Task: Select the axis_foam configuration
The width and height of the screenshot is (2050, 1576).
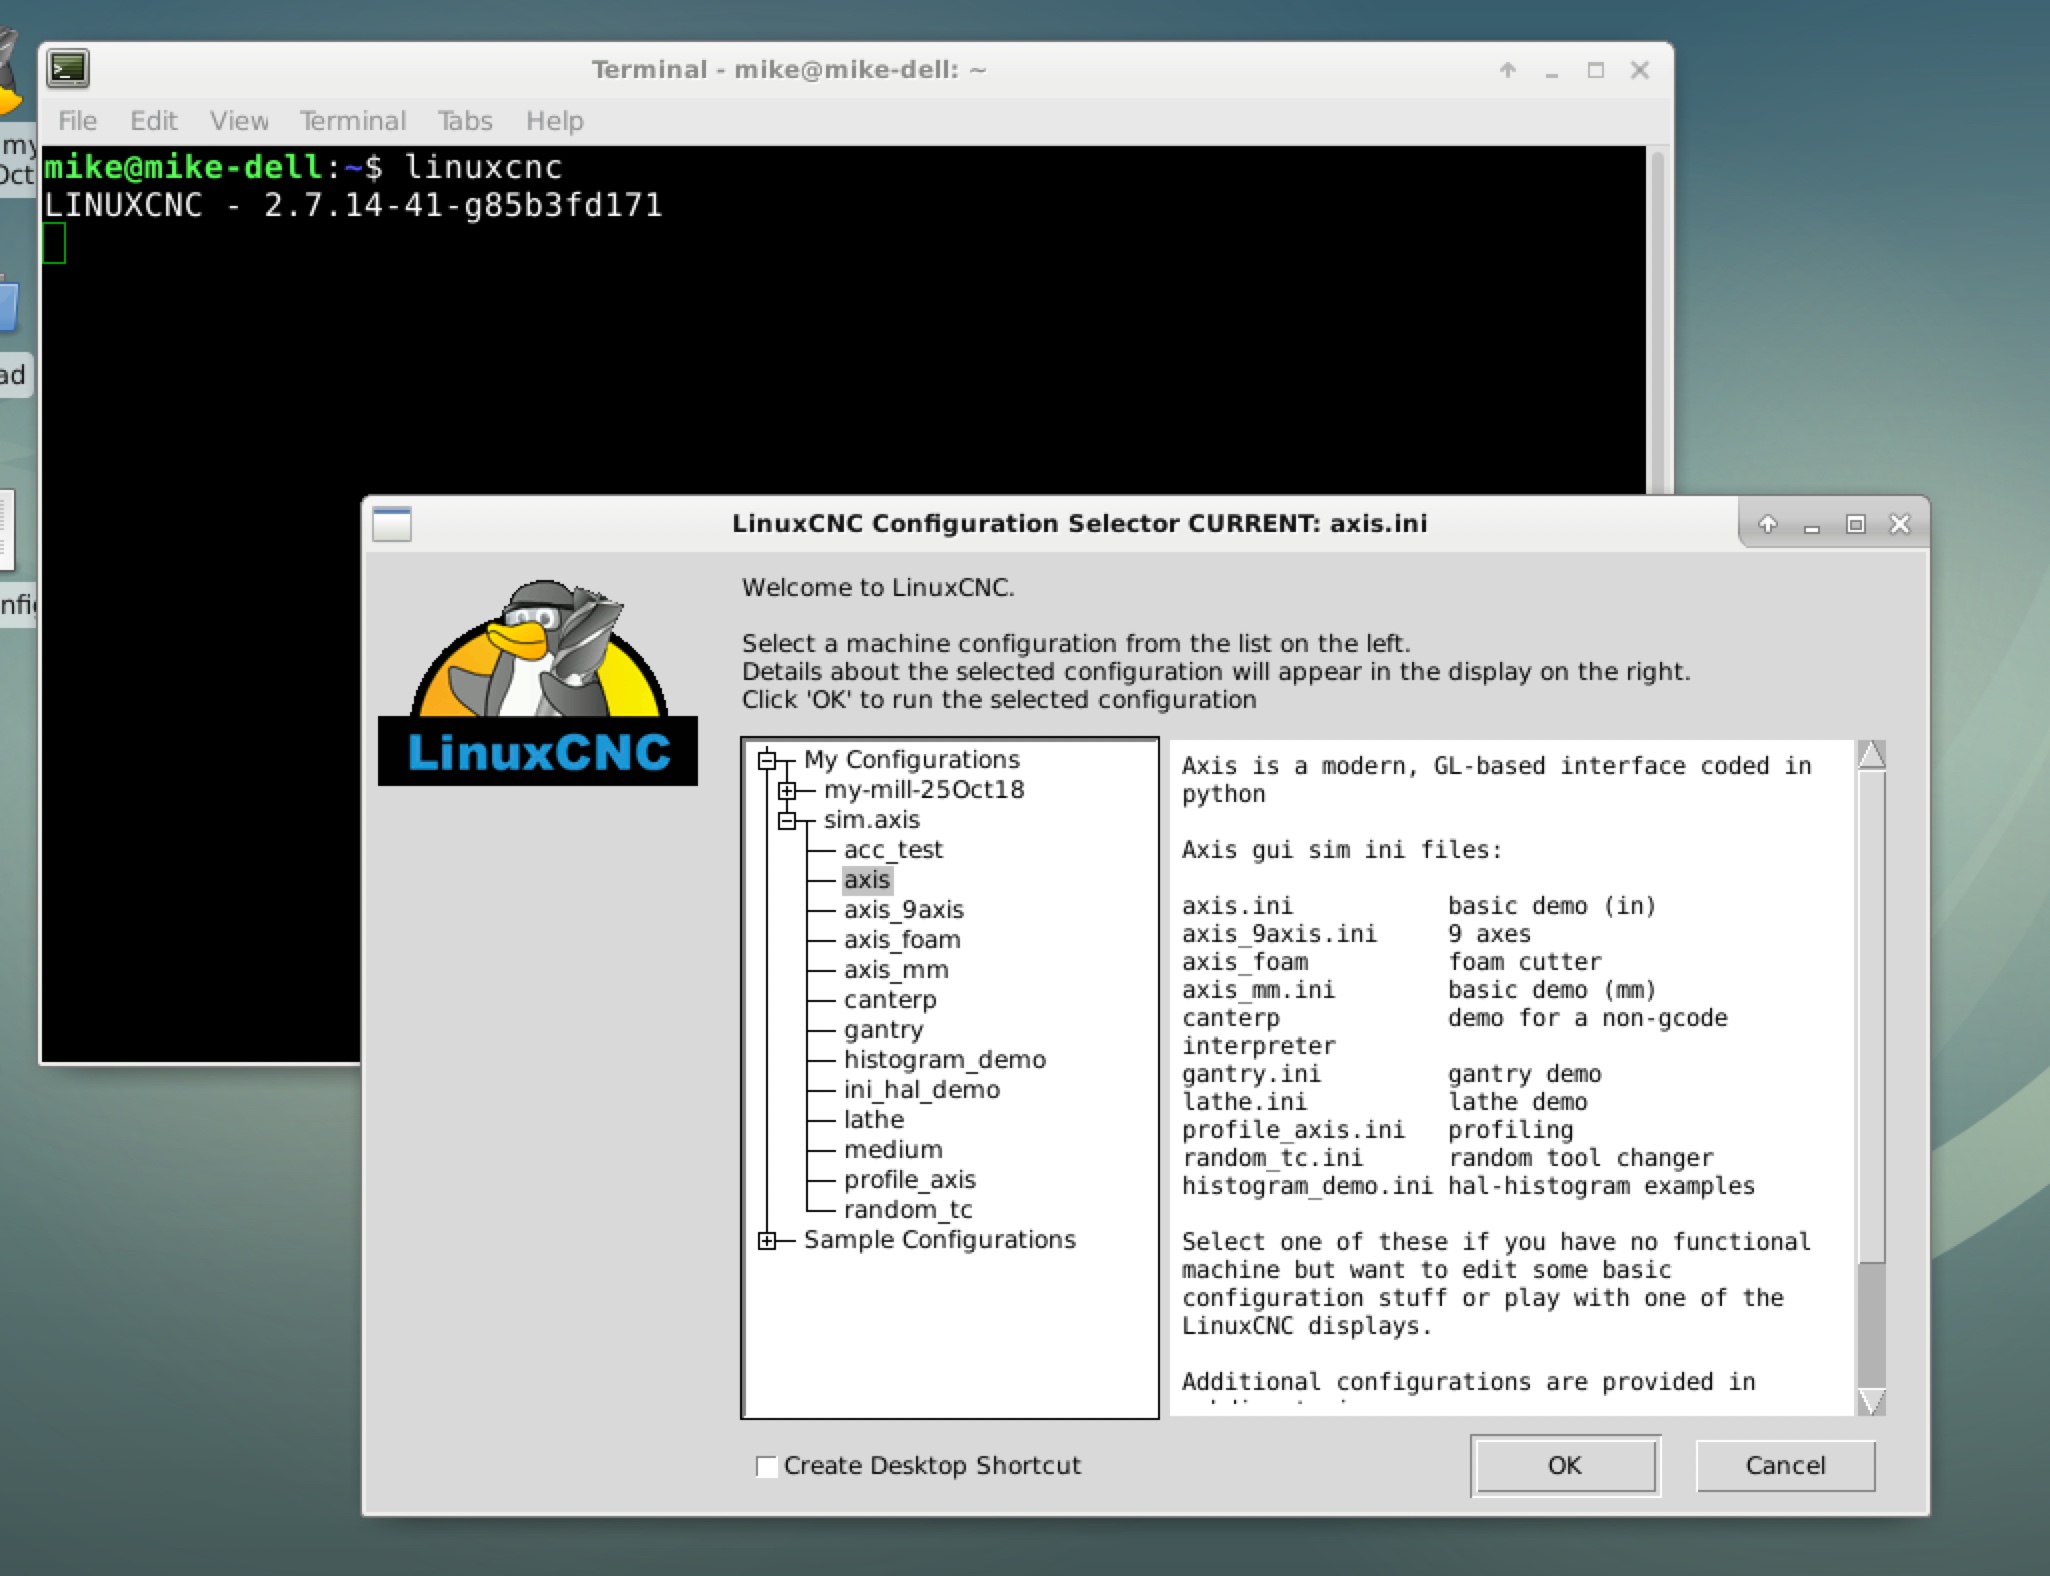Action: pos(902,940)
